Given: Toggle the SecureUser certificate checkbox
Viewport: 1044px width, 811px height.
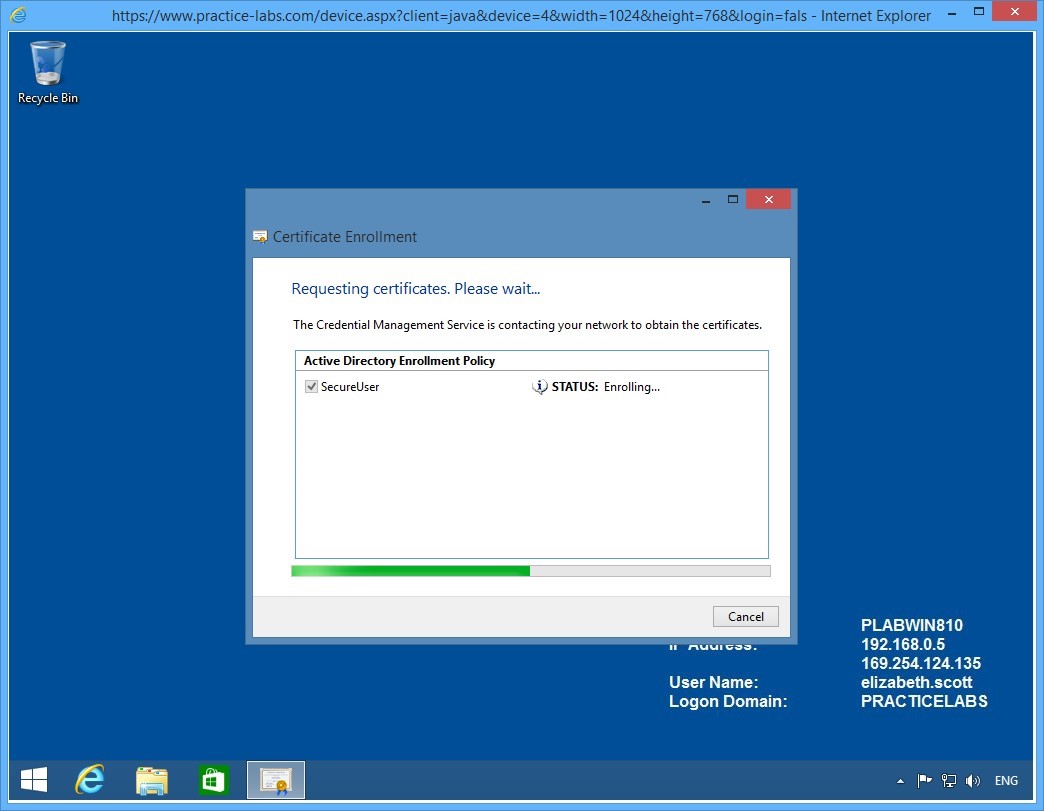Looking at the screenshot, I should tap(311, 386).
